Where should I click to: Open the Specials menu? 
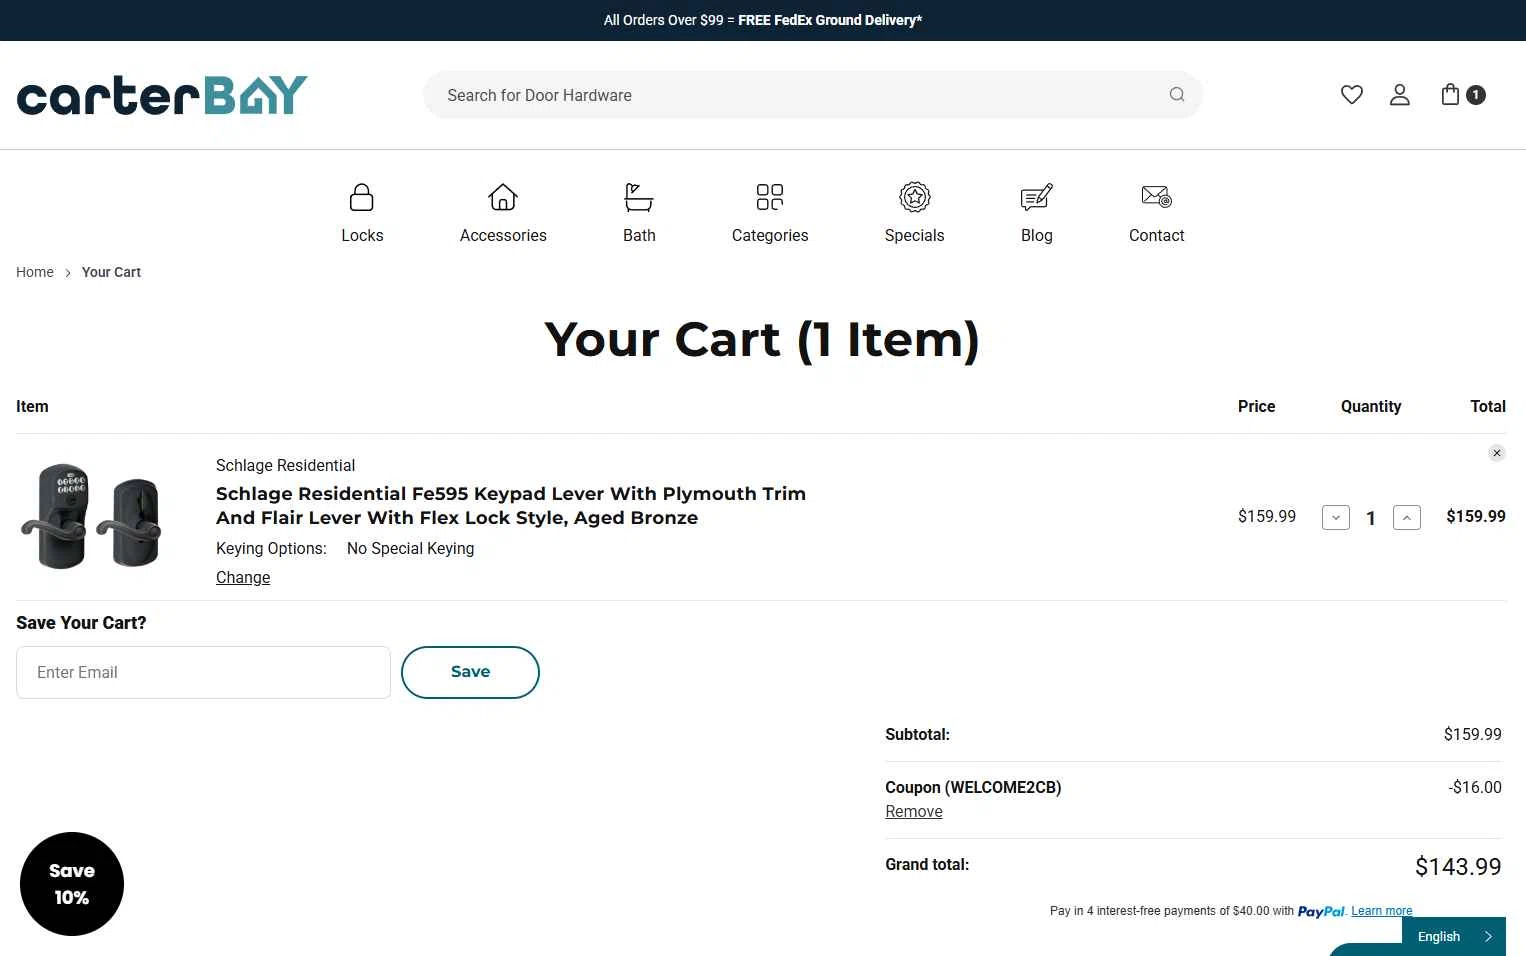(x=915, y=235)
